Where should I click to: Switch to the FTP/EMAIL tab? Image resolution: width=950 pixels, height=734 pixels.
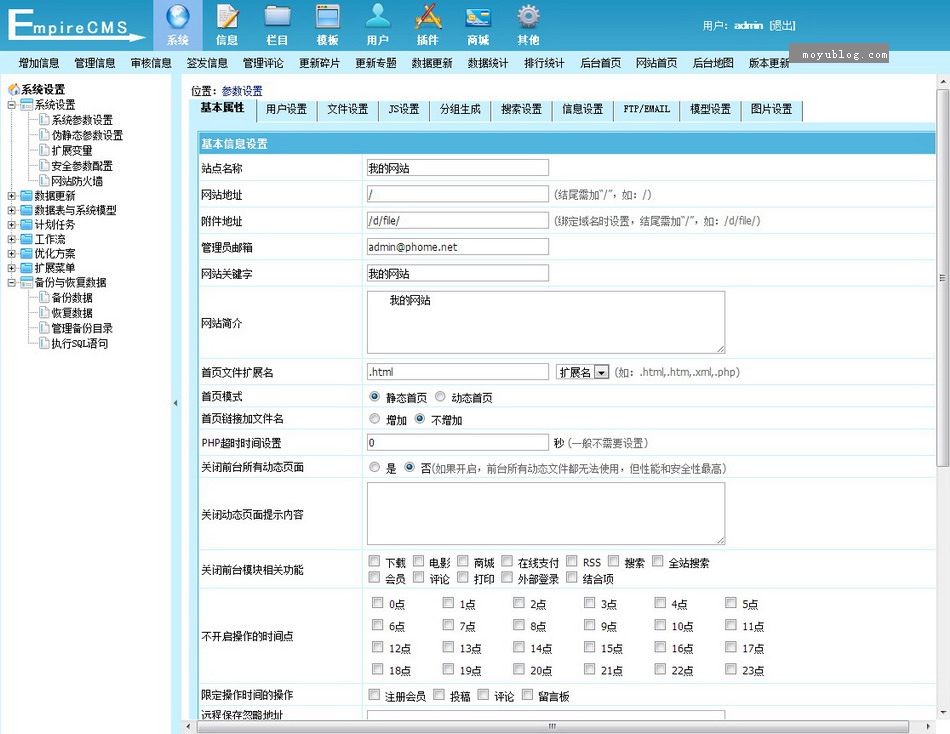coord(646,110)
